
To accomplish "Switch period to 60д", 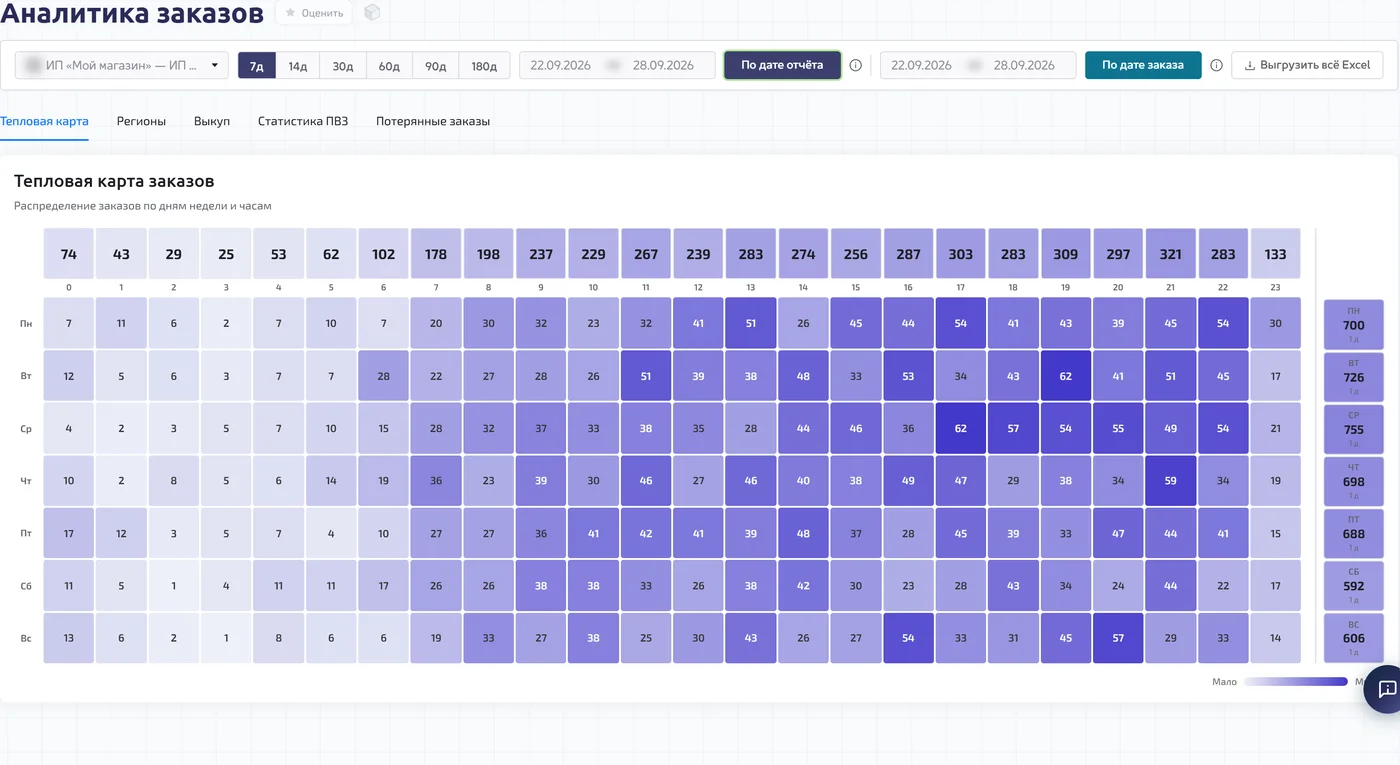I will pos(389,66).
